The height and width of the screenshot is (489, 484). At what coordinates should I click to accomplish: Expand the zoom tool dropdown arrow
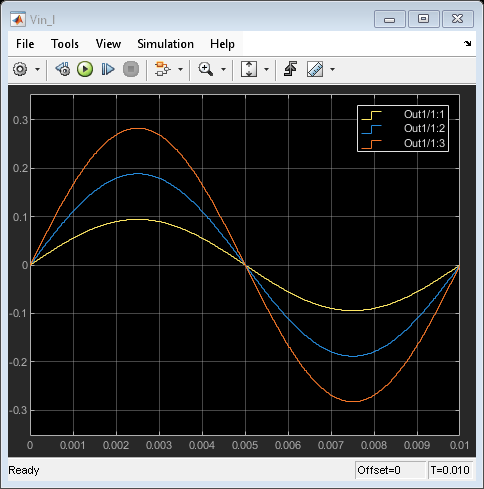point(223,70)
